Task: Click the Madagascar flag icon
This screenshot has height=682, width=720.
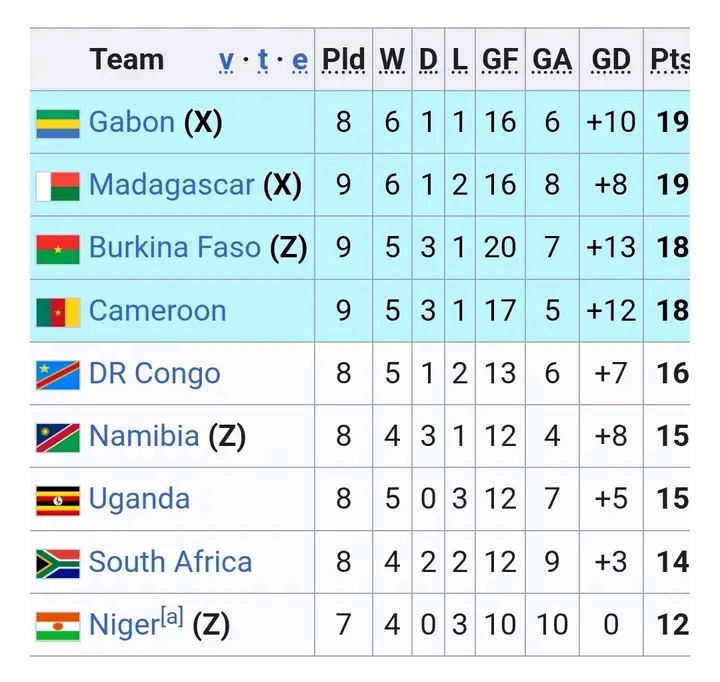Action: point(58,186)
